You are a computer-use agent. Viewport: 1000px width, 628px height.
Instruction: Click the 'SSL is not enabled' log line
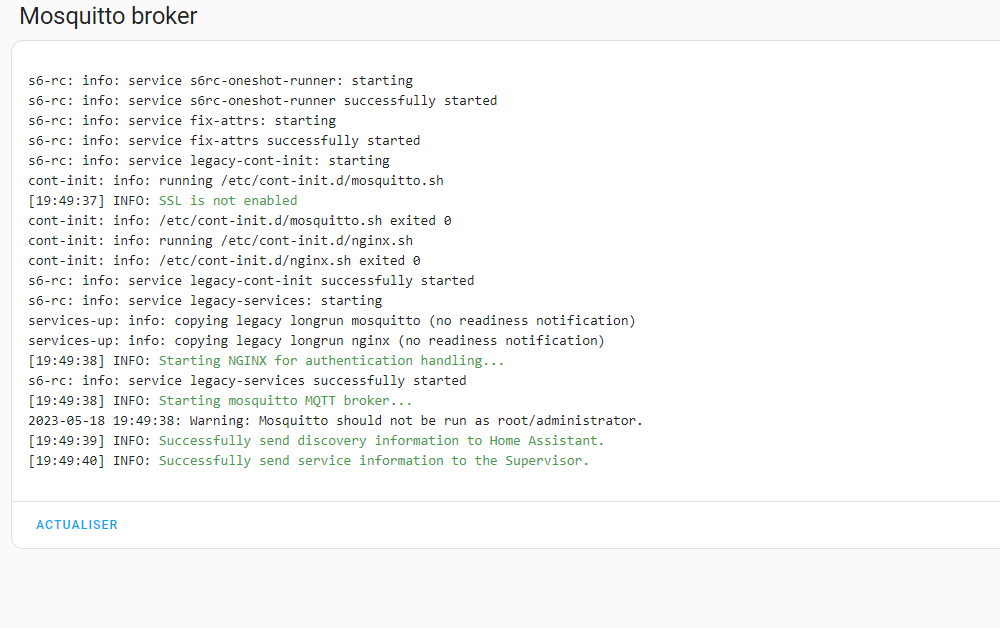click(228, 201)
